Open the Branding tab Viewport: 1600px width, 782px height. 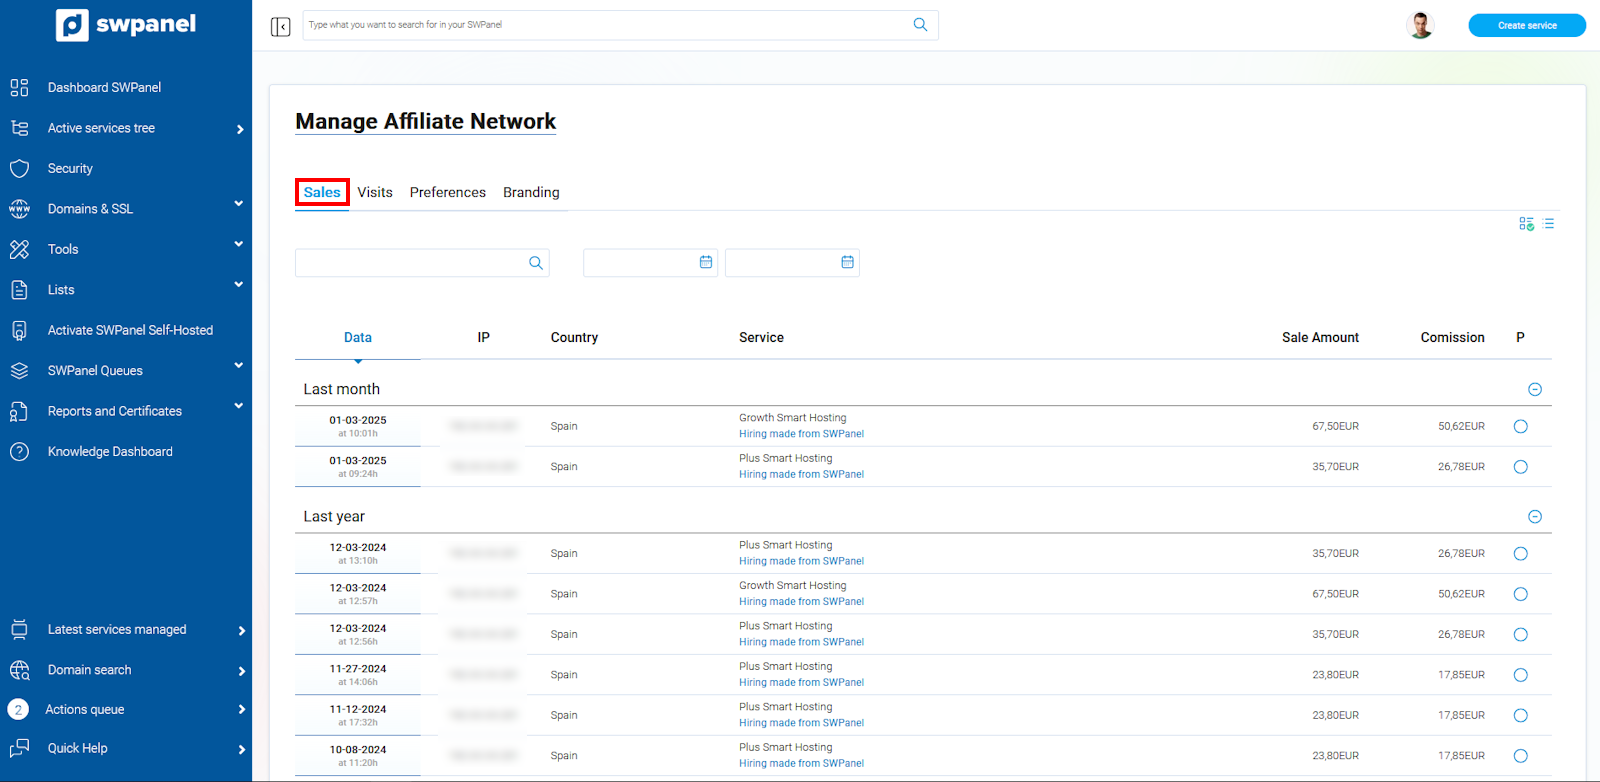pyautogui.click(x=531, y=192)
